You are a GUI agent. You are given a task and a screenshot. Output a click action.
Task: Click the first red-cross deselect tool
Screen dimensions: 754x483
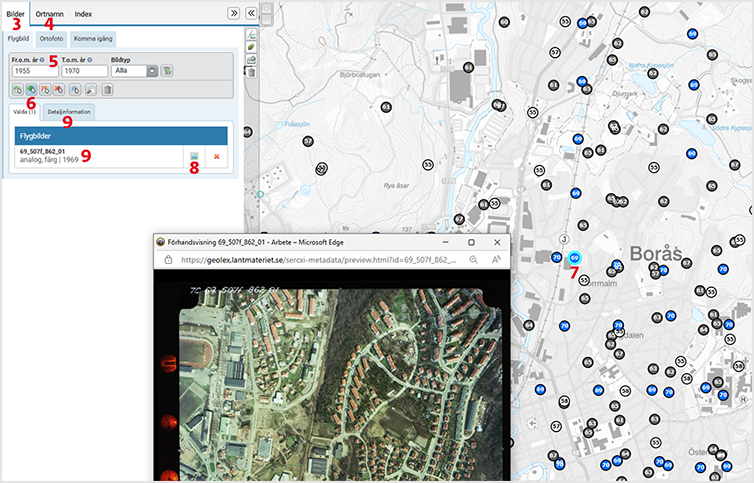pos(45,89)
